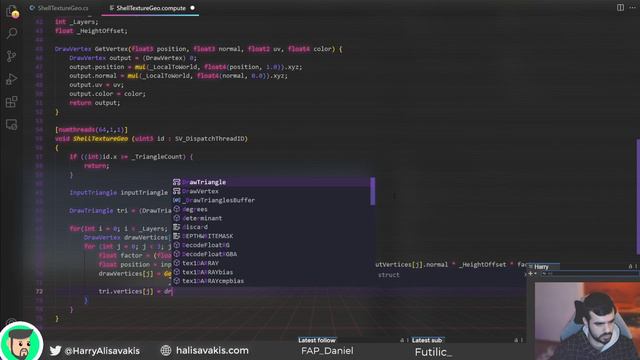The image size is (640, 360).
Task: Click the Twitter bird icon in overlay
Action: [x=56, y=350]
